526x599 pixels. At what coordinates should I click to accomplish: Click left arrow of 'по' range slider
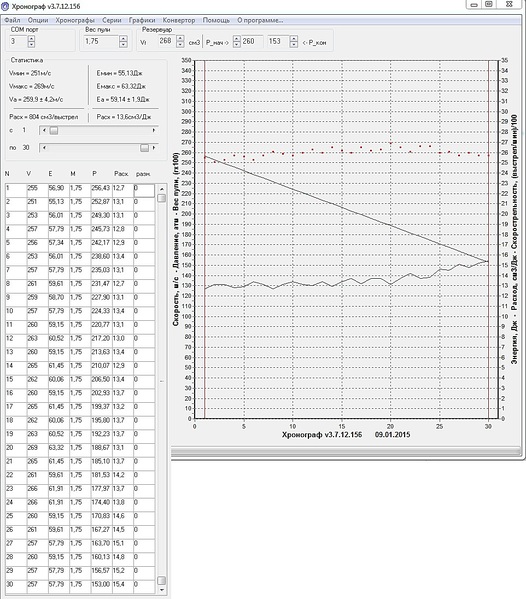[x=44, y=148]
